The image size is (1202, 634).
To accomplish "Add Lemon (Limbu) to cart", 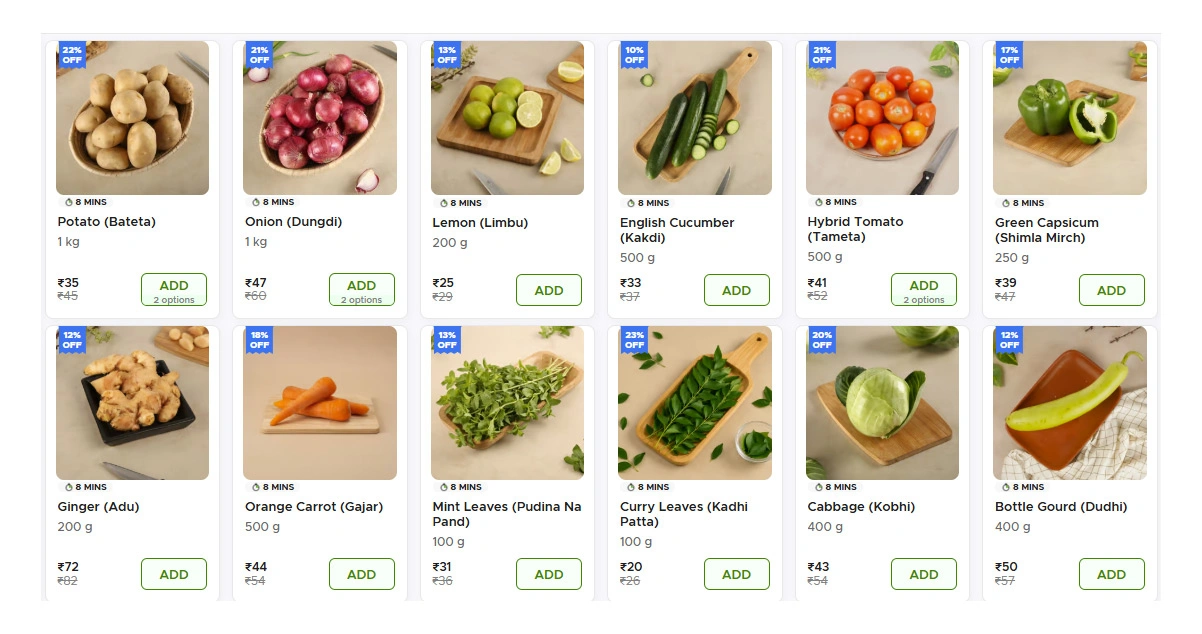I will [x=549, y=290].
